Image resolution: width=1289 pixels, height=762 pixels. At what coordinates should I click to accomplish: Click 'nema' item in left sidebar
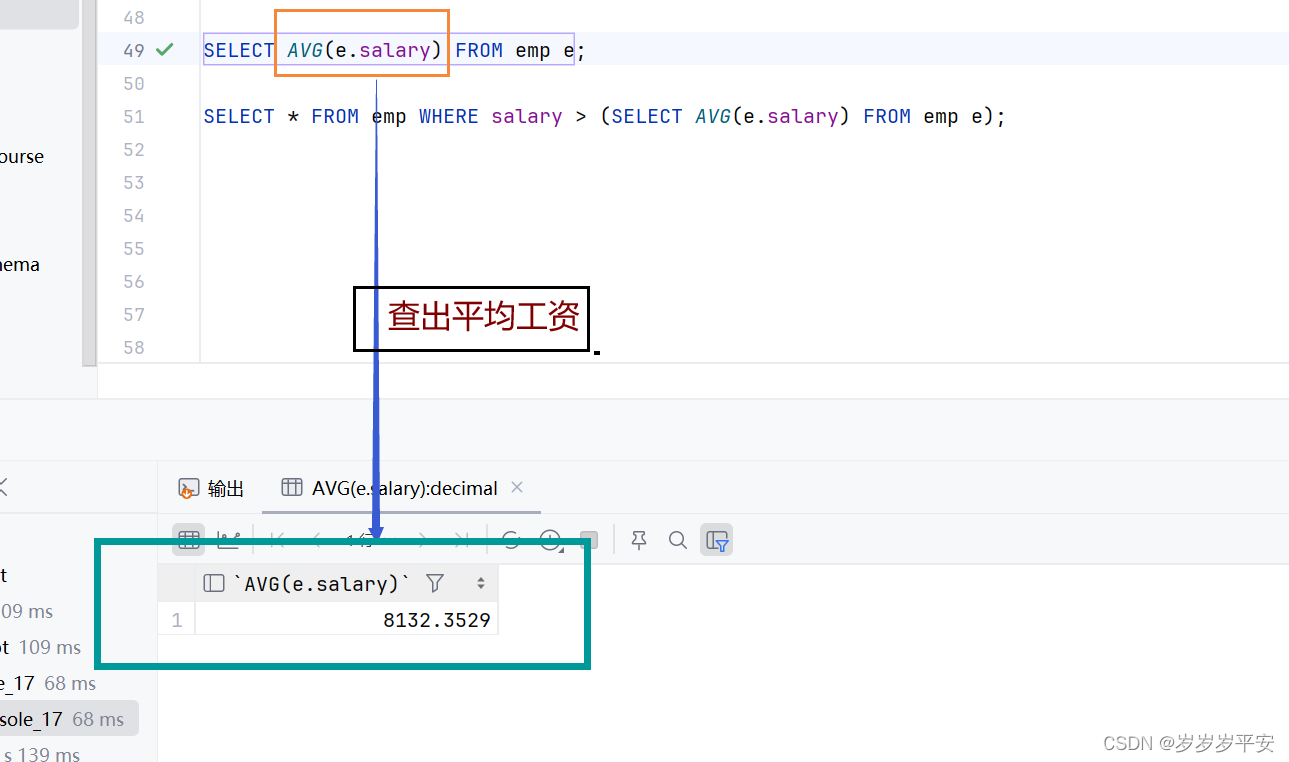(x=20, y=265)
